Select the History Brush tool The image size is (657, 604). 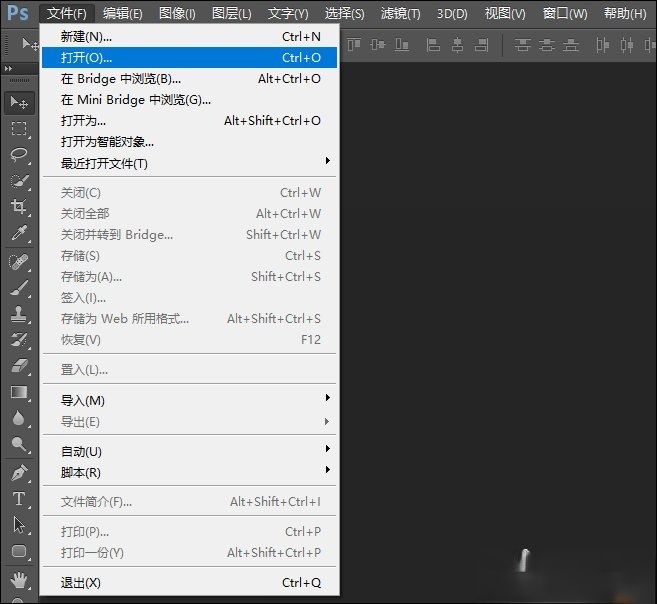[19, 340]
